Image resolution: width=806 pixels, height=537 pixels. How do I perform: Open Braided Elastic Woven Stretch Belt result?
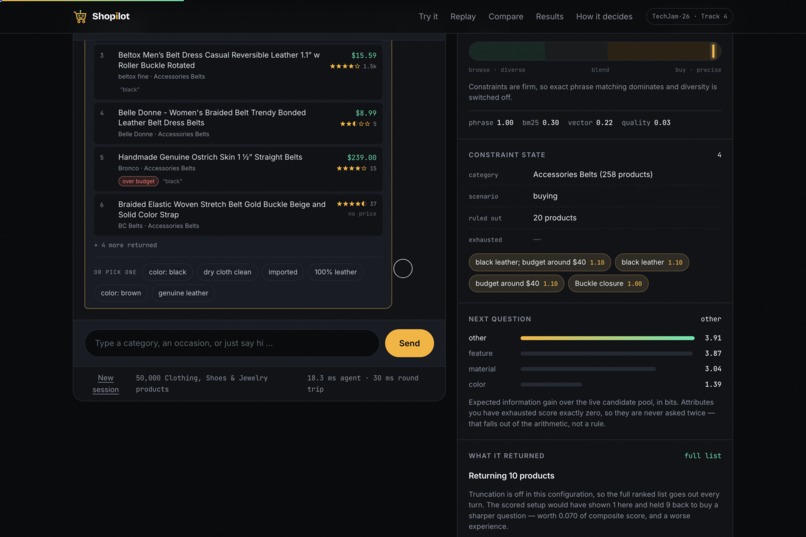238,215
